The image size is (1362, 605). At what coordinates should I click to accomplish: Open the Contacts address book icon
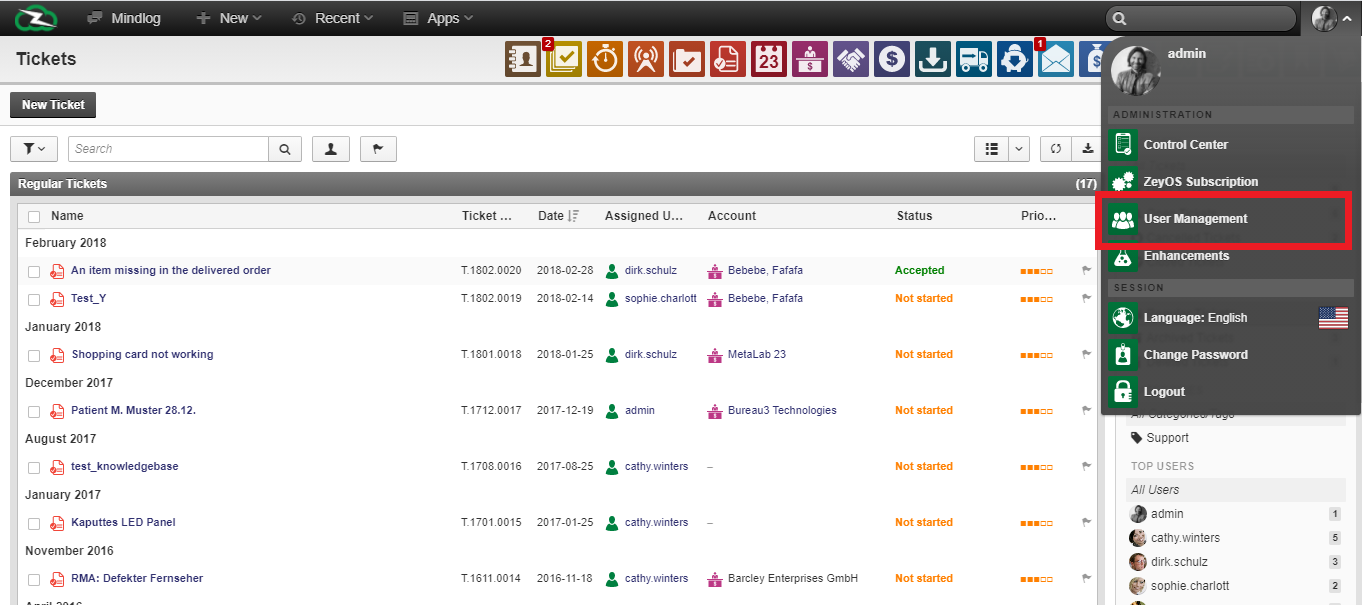523,59
